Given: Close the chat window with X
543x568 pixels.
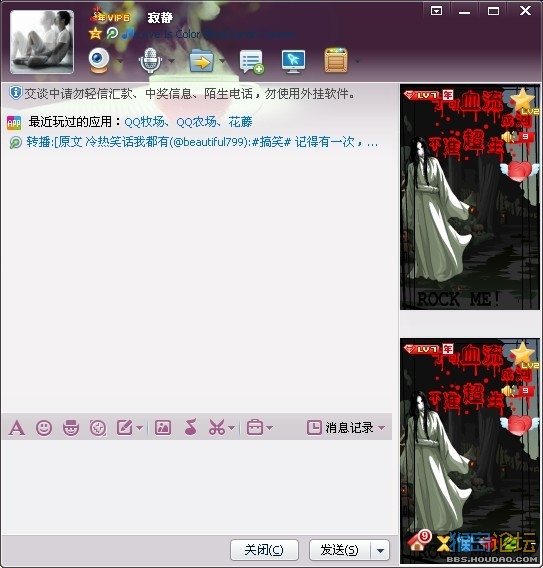Looking at the screenshot, I should 525,11.
